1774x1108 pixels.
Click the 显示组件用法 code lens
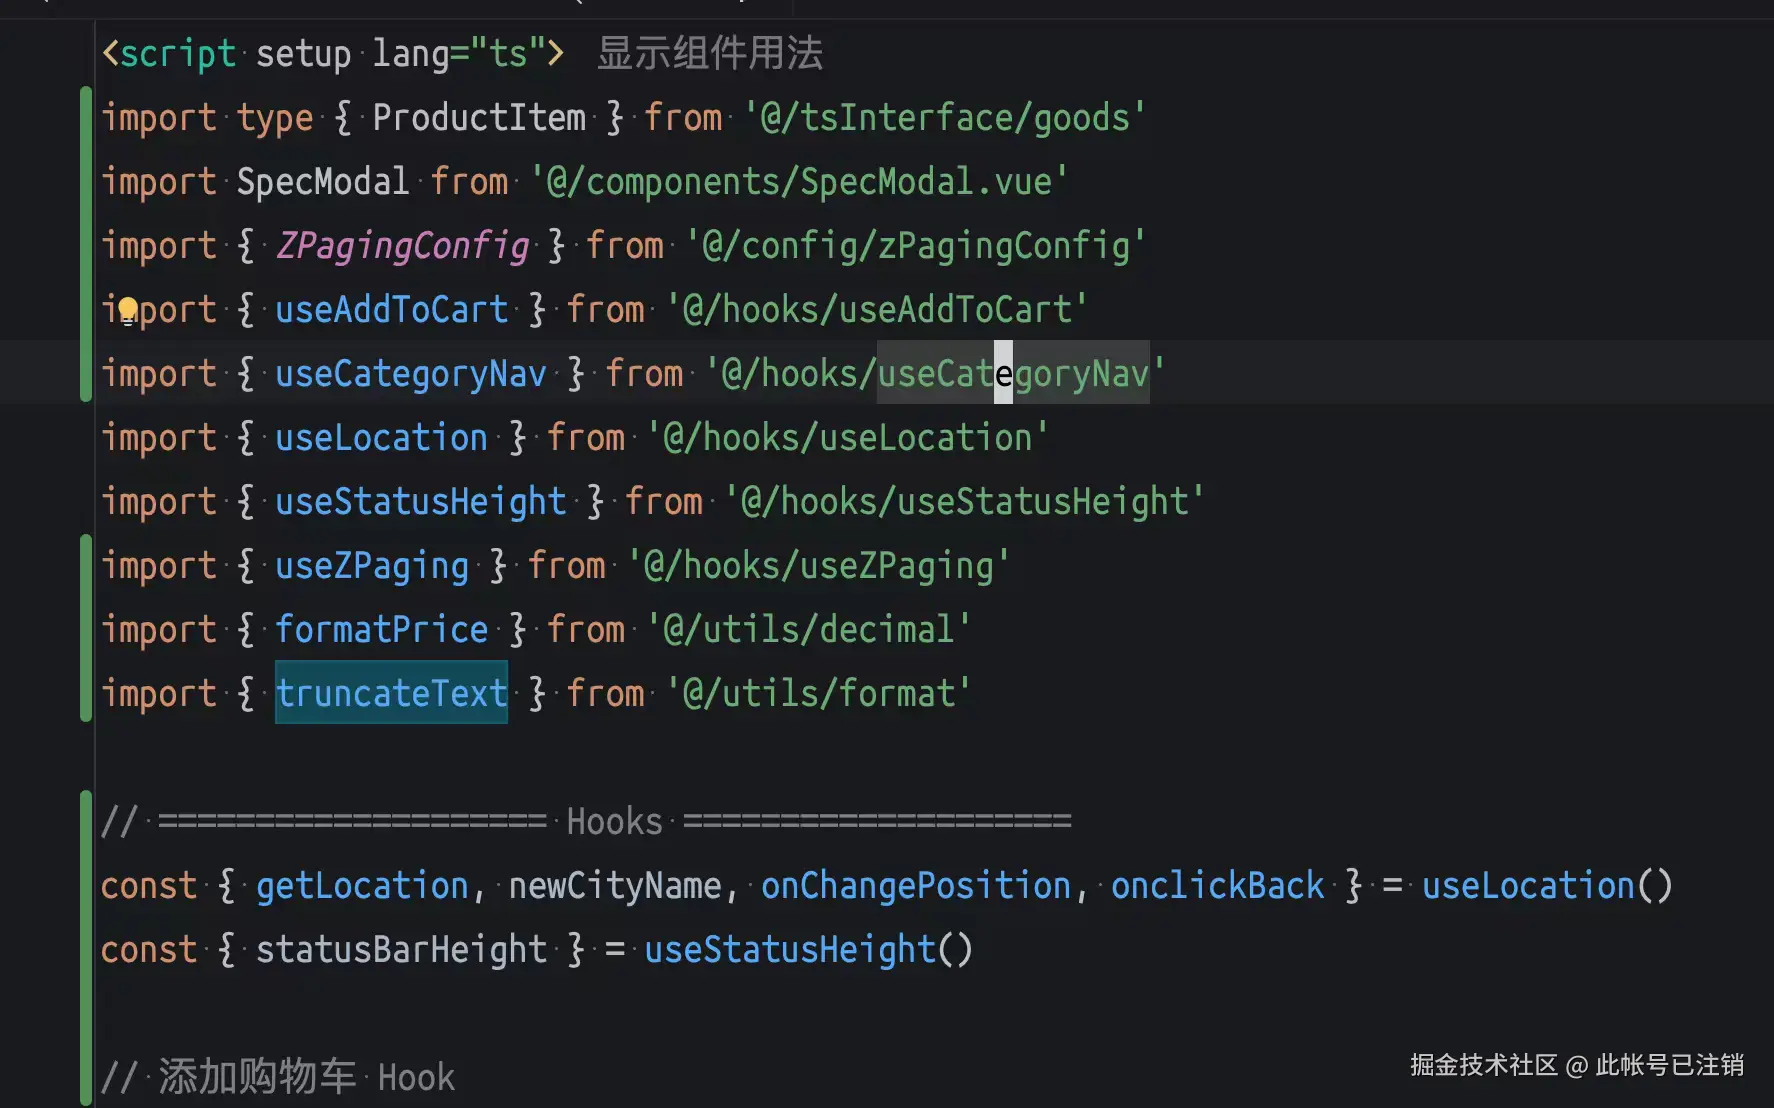pos(709,53)
